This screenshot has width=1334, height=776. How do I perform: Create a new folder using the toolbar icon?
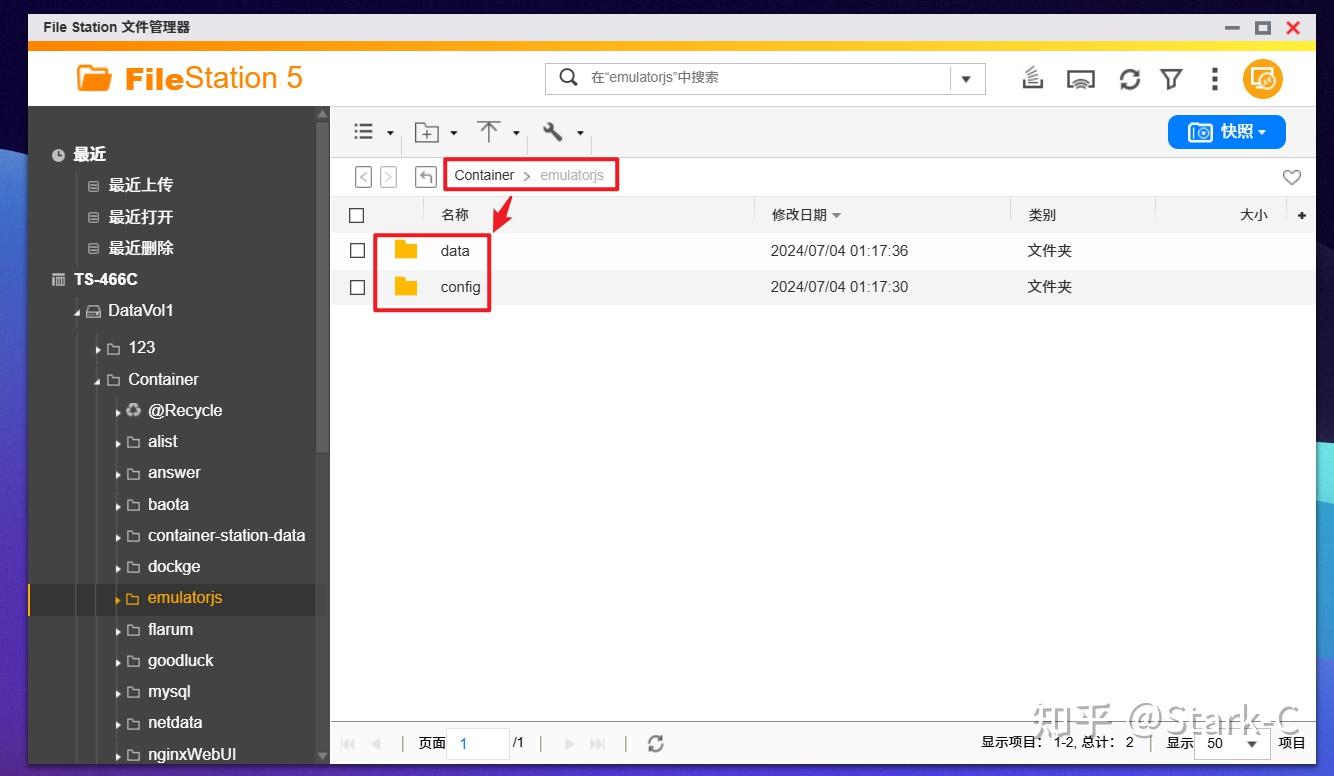click(x=426, y=131)
